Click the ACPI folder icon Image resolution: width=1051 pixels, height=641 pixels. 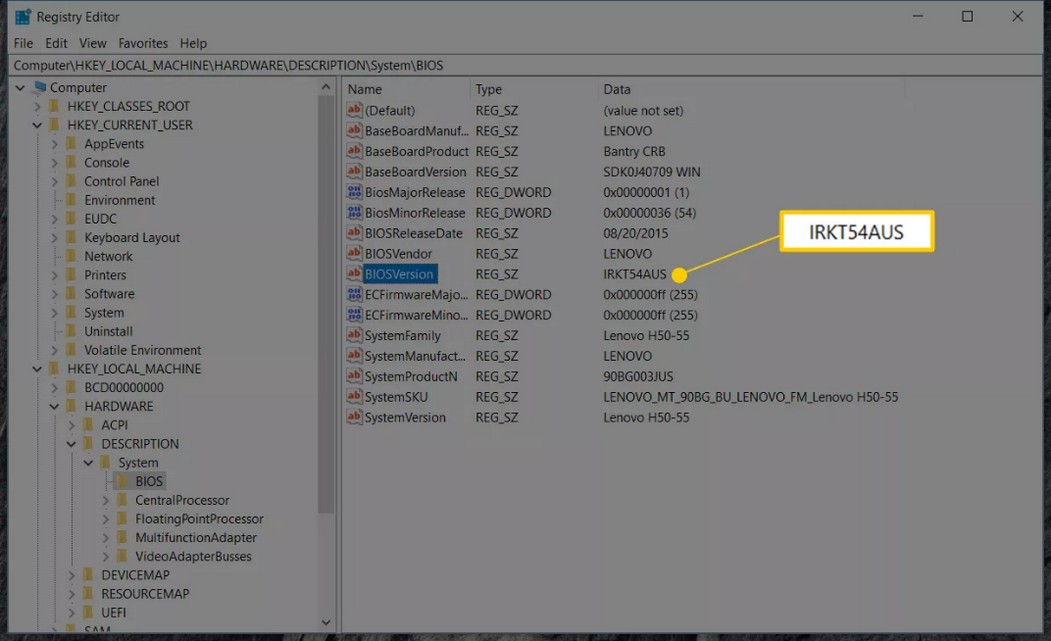[x=88, y=424]
